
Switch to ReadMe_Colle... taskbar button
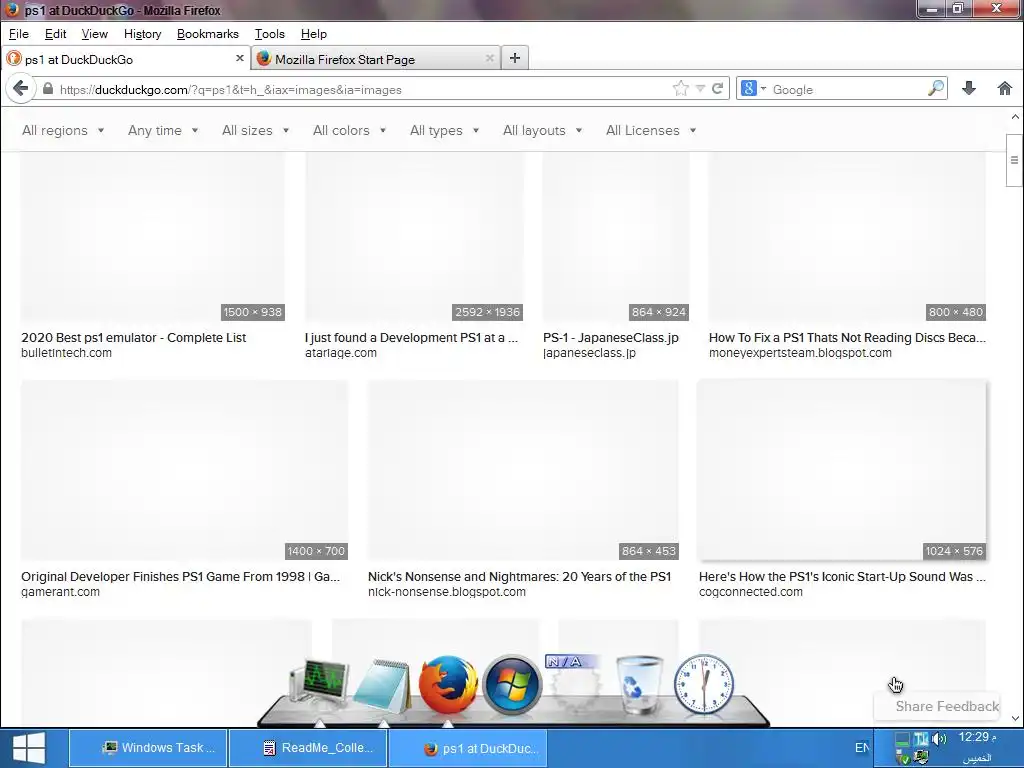tap(309, 748)
